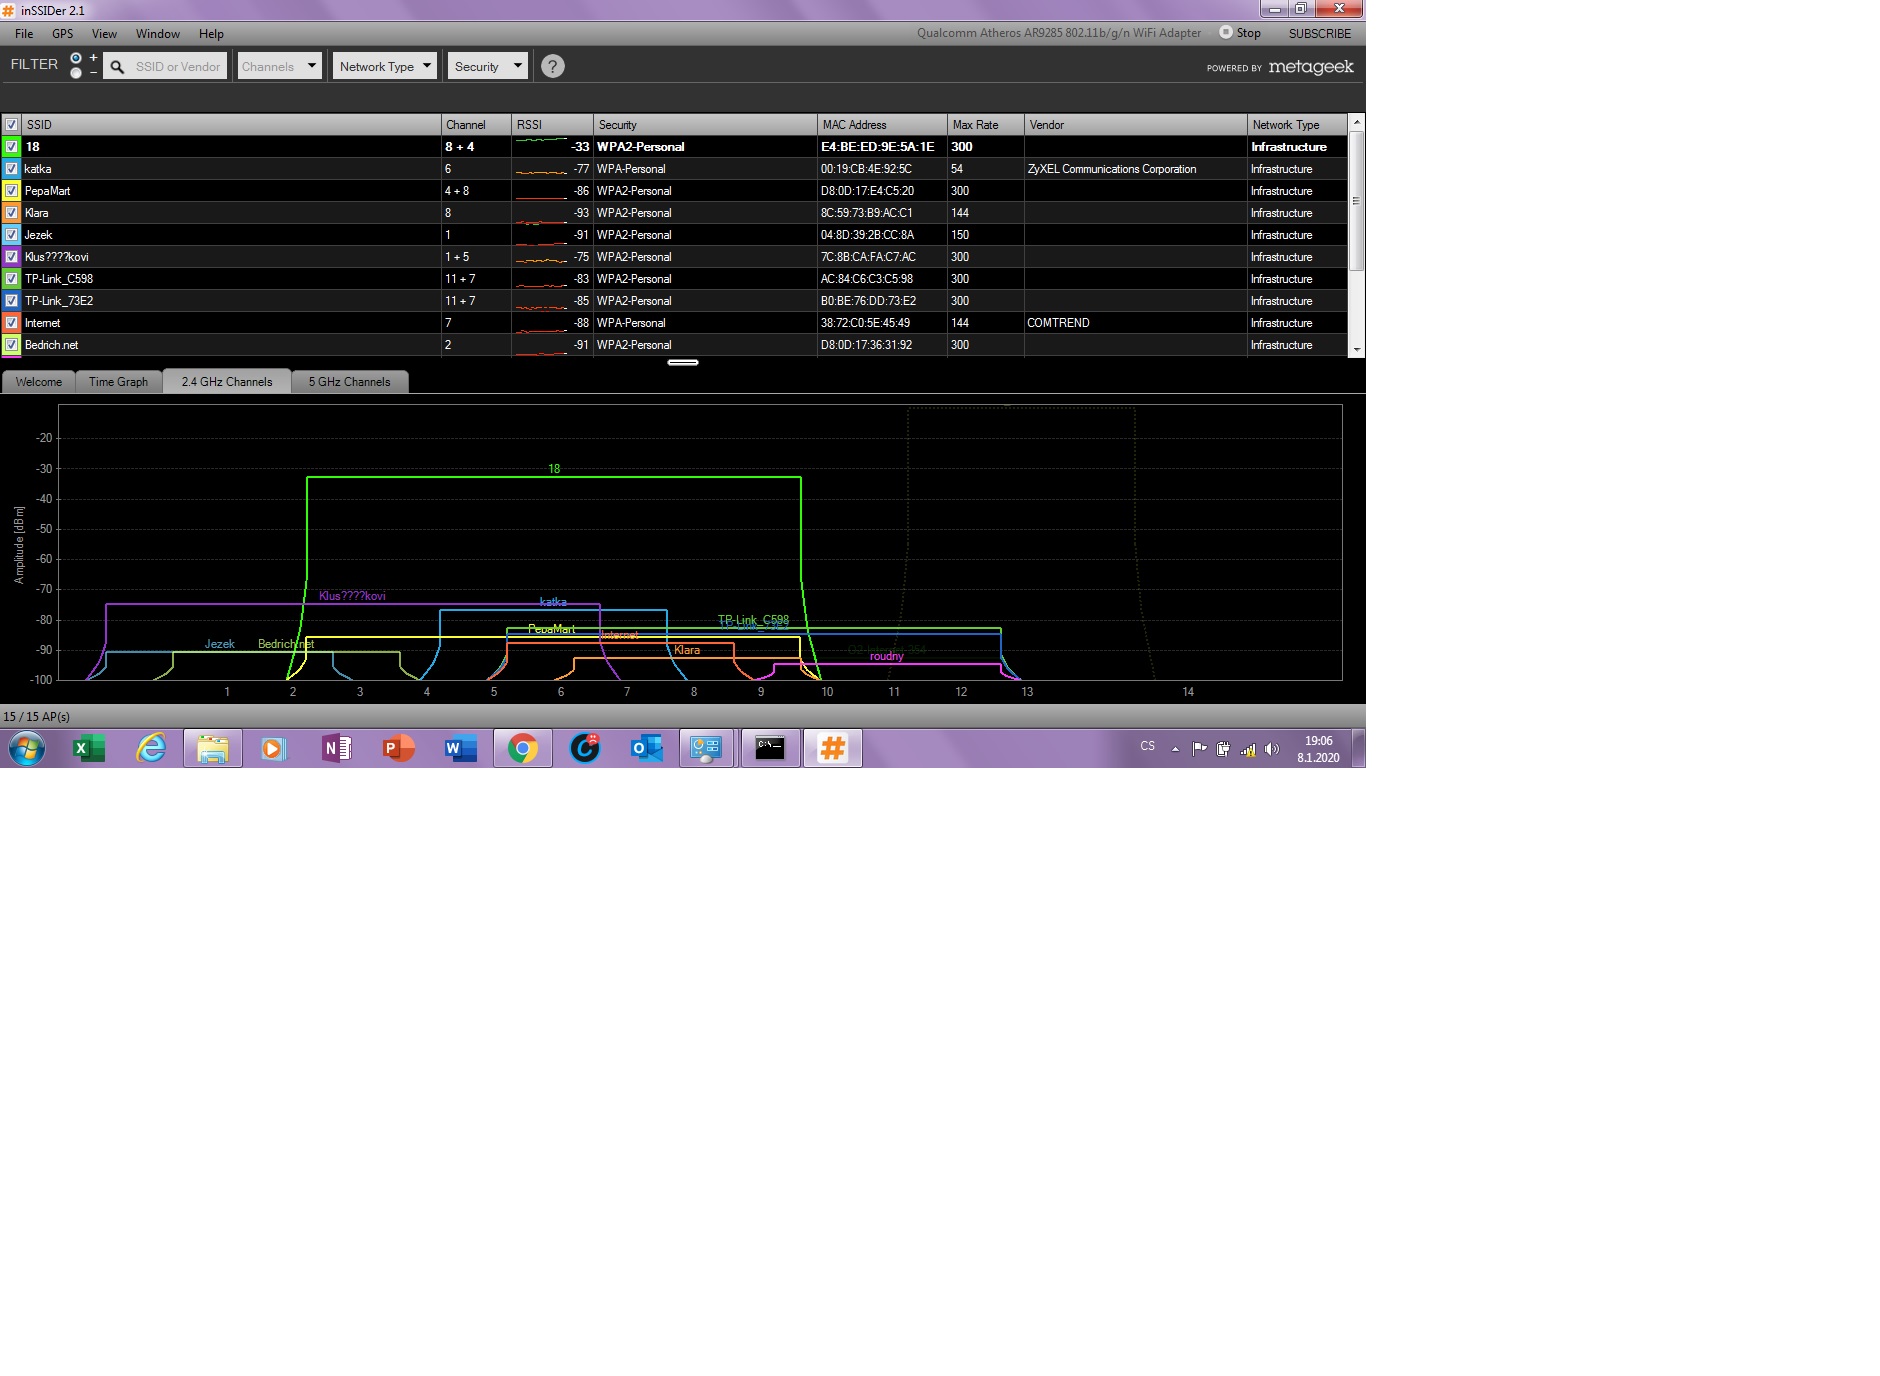The image size is (1880, 1376).
Task: Uncheck the TP-Link_C598 network checkbox
Action: [12, 279]
